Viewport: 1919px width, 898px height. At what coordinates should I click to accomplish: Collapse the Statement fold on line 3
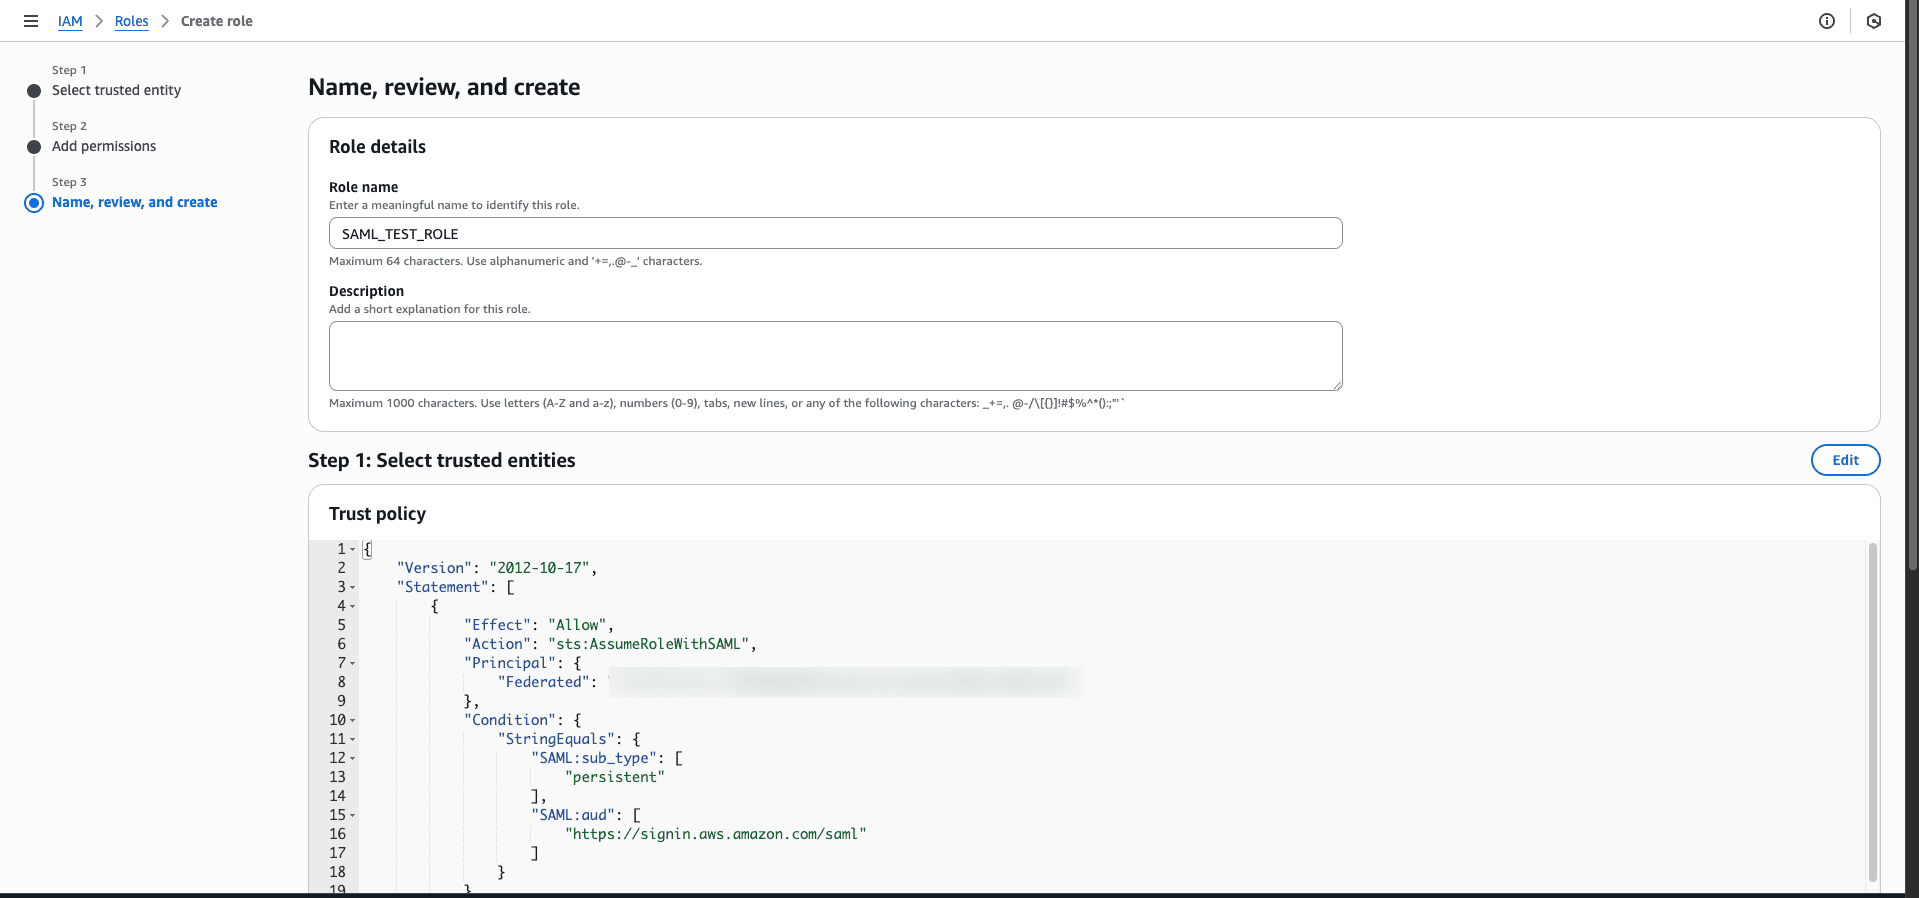(353, 588)
